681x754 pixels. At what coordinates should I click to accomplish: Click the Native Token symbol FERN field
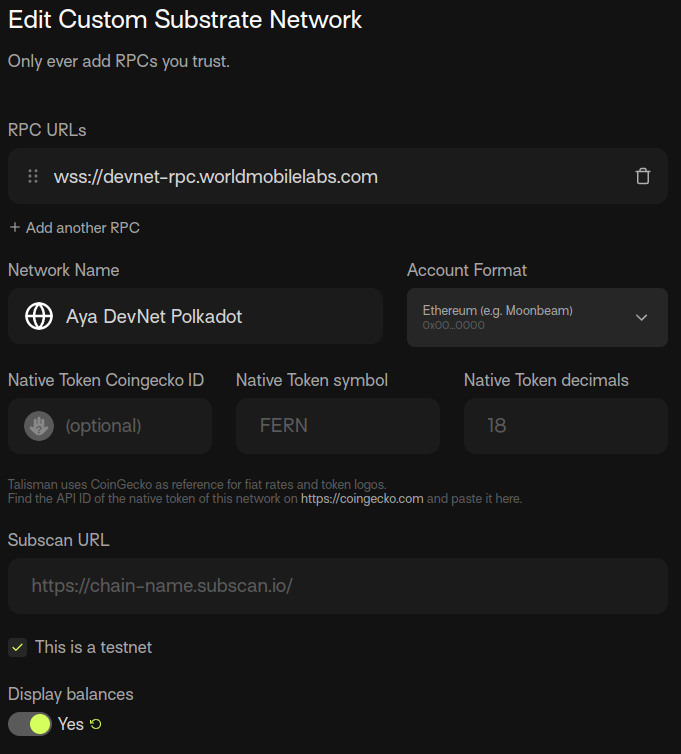tap(338, 426)
